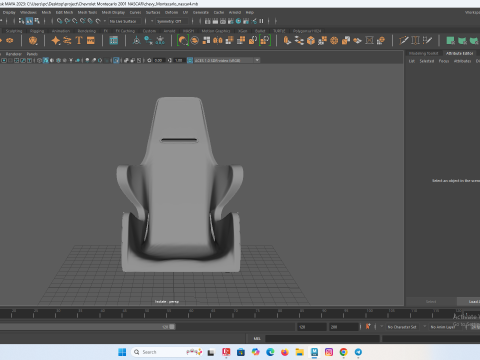Click the viewport gamma value field
This screenshot has height=360, width=480.
[179, 60]
